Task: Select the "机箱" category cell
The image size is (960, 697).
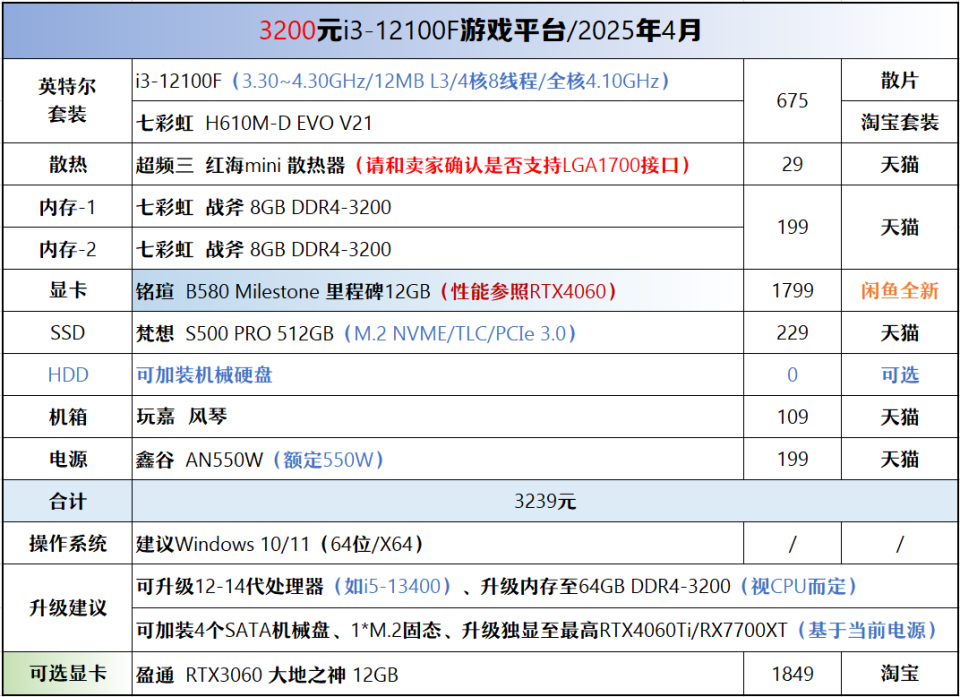Action: 67,417
